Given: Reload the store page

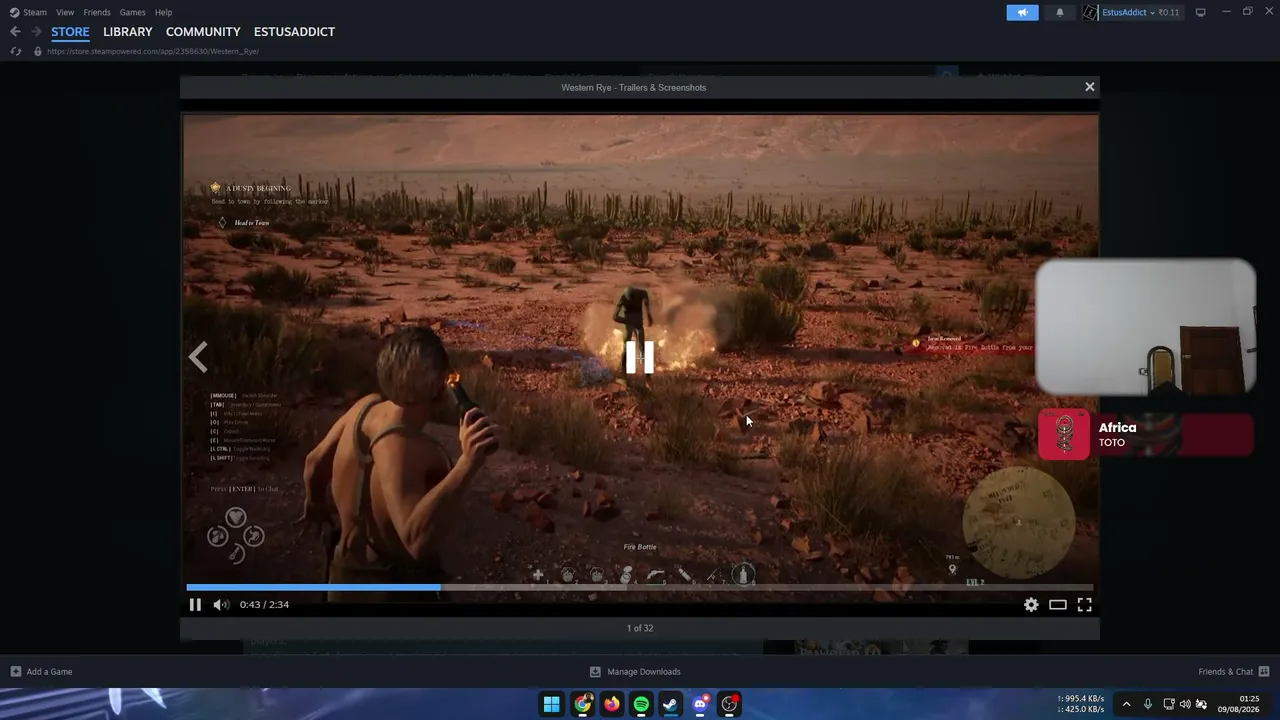Looking at the screenshot, I should tap(15, 51).
